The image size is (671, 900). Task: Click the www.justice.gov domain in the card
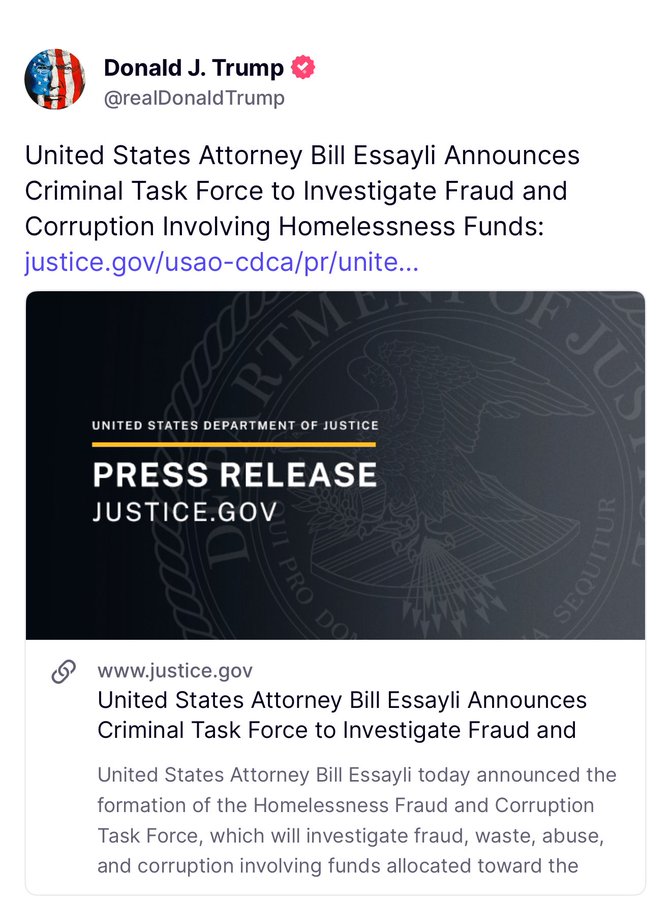(175, 670)
